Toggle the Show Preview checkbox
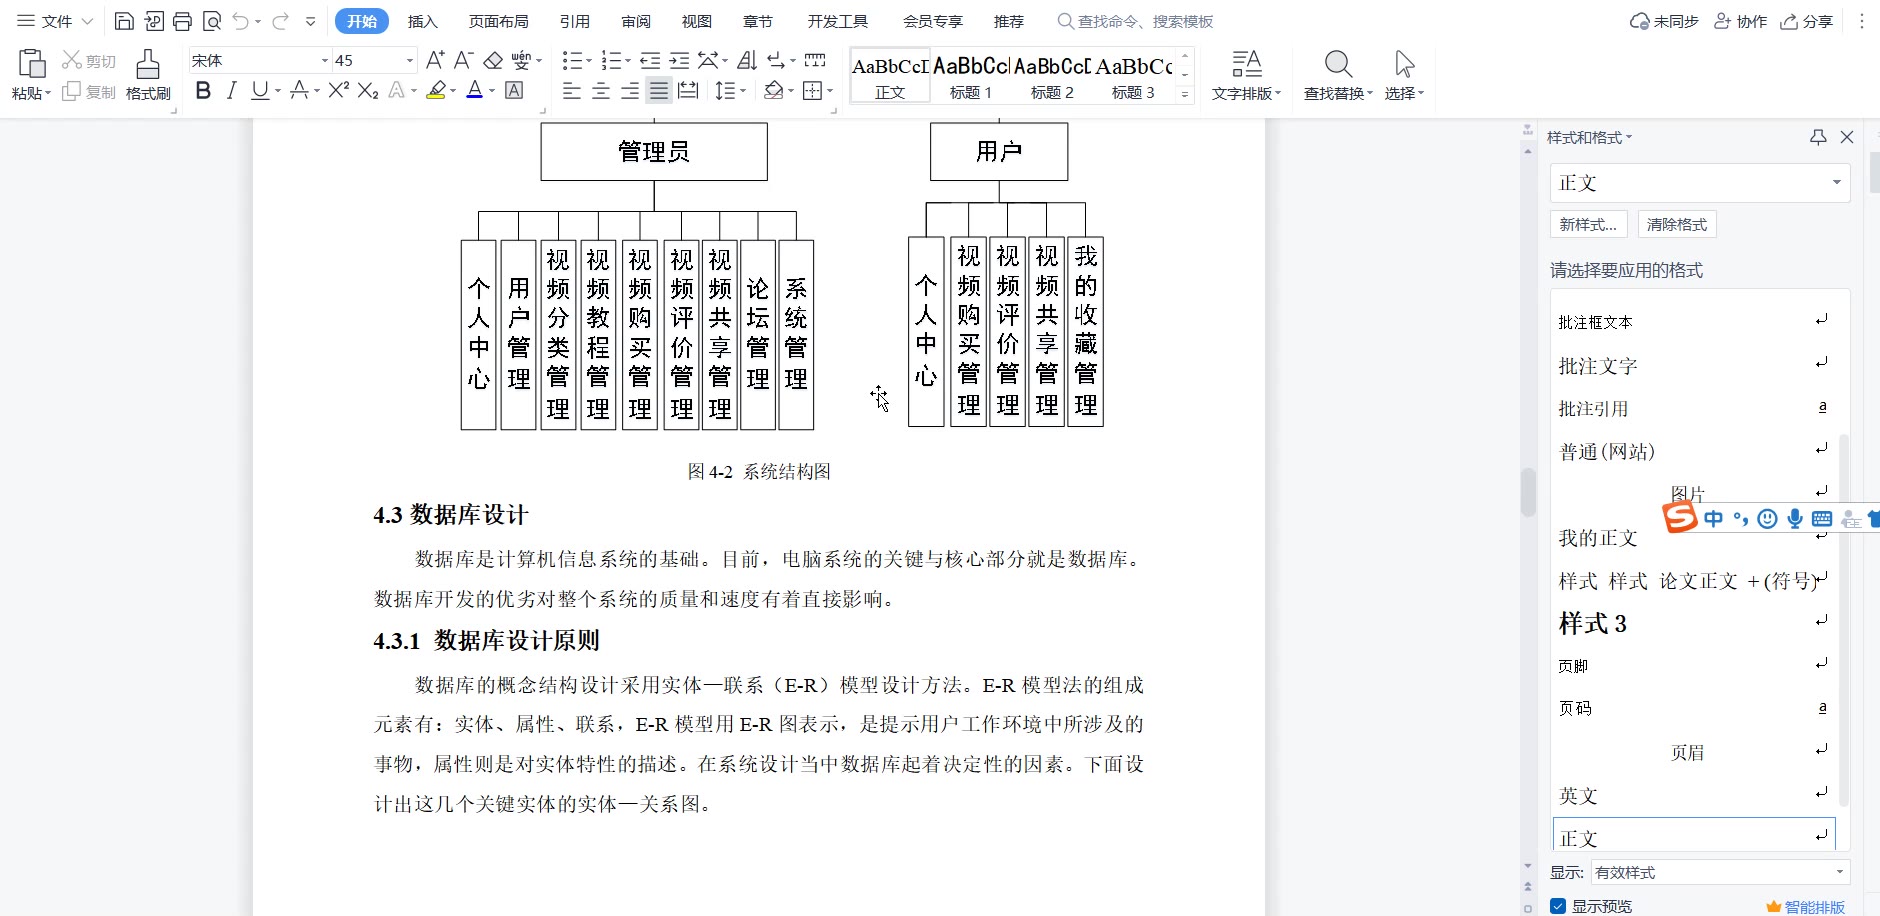1880x916 pixels. 1558,906
